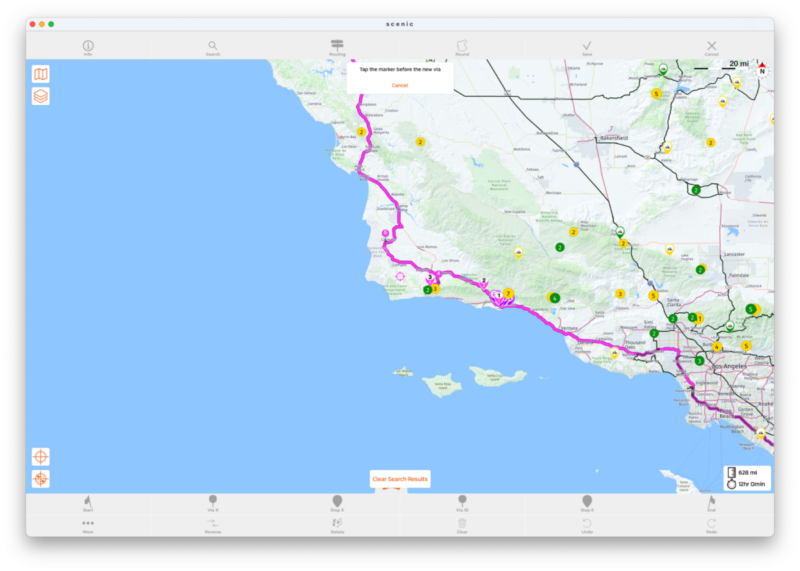Click the route distance and time box
Viewport: 800px width, 571px height.
point(748,478)
